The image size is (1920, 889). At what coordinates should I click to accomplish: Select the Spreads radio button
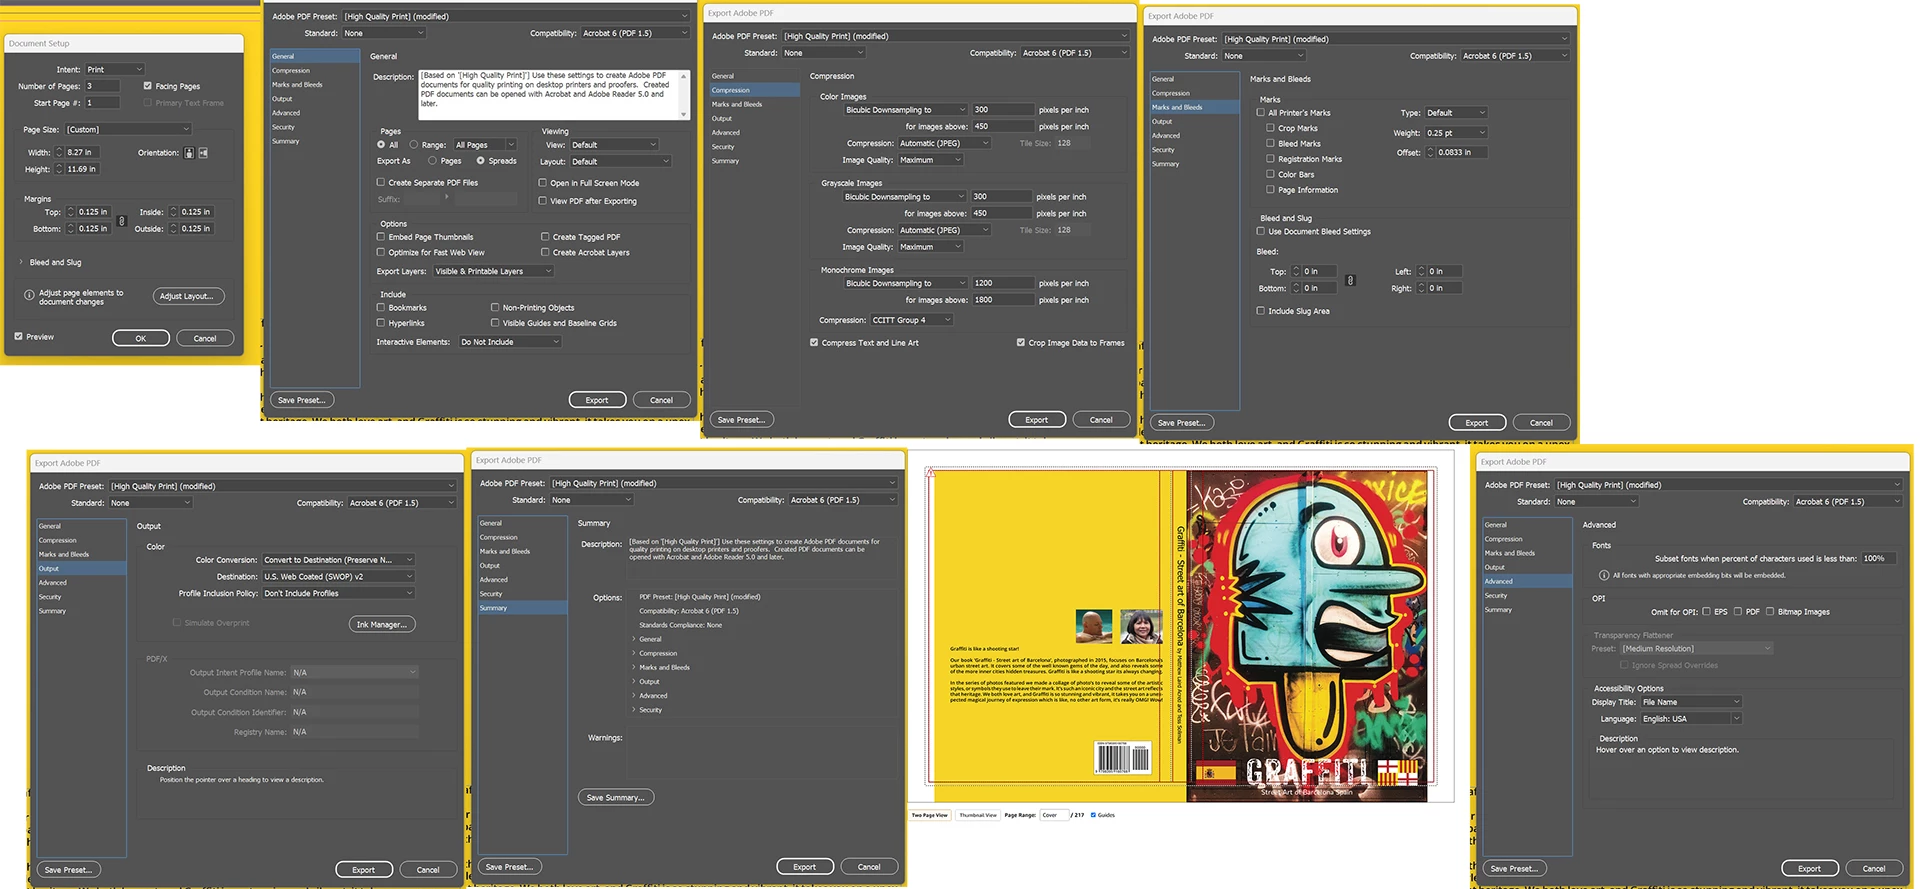pyautogui.click(x=481, y=160)
